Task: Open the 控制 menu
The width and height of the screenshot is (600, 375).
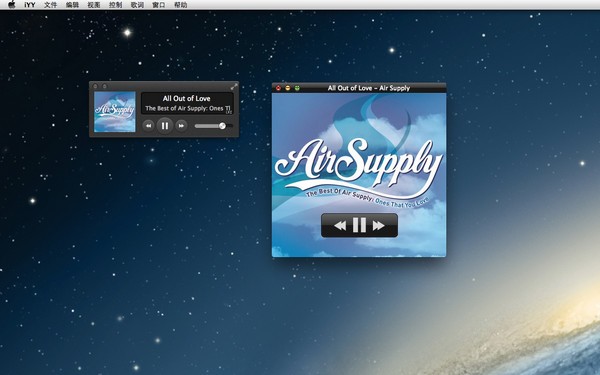Action: coord(116,5)
